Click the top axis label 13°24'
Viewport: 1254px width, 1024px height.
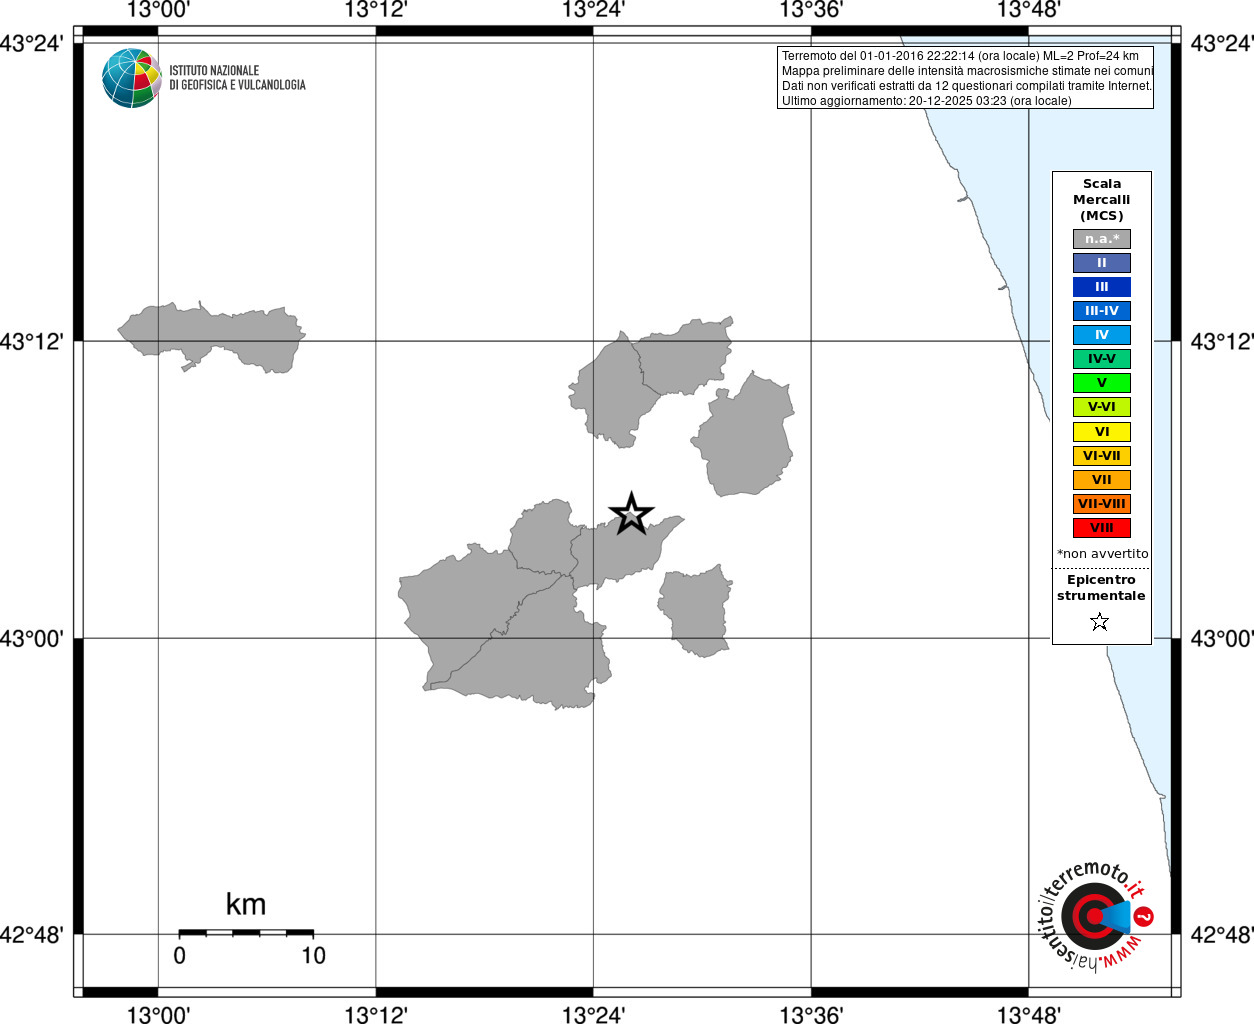tap(594, 10)
